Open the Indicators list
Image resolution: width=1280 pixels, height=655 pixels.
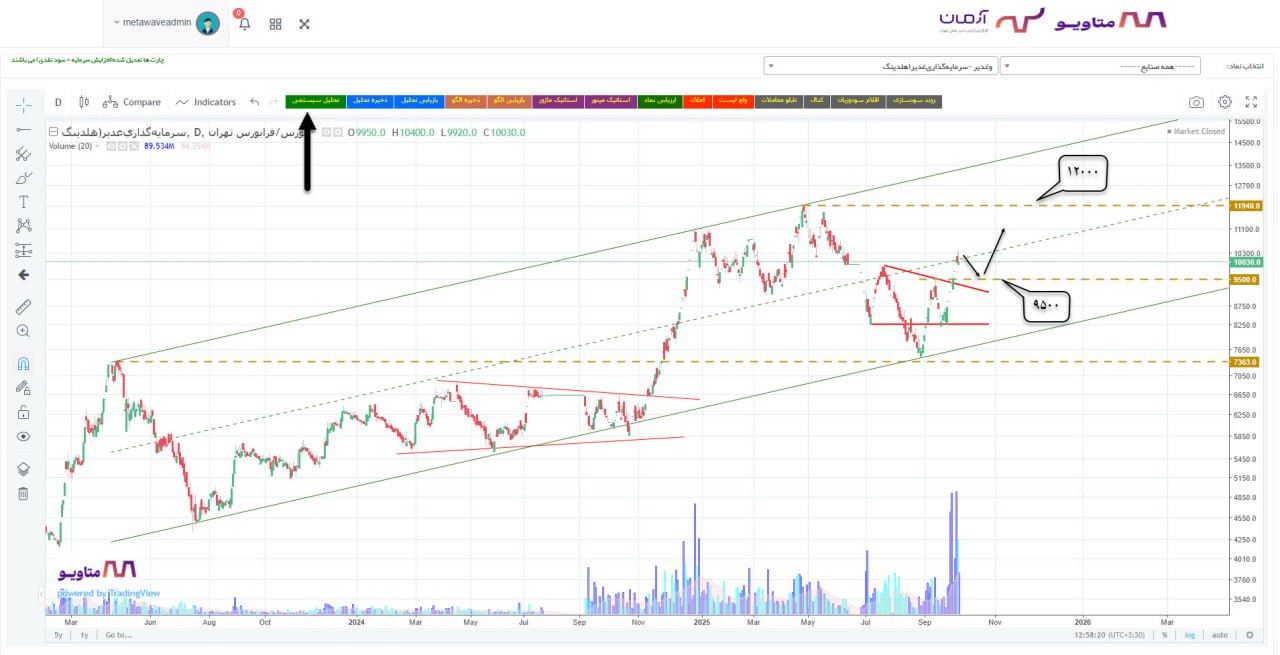[x=206, y=102]
